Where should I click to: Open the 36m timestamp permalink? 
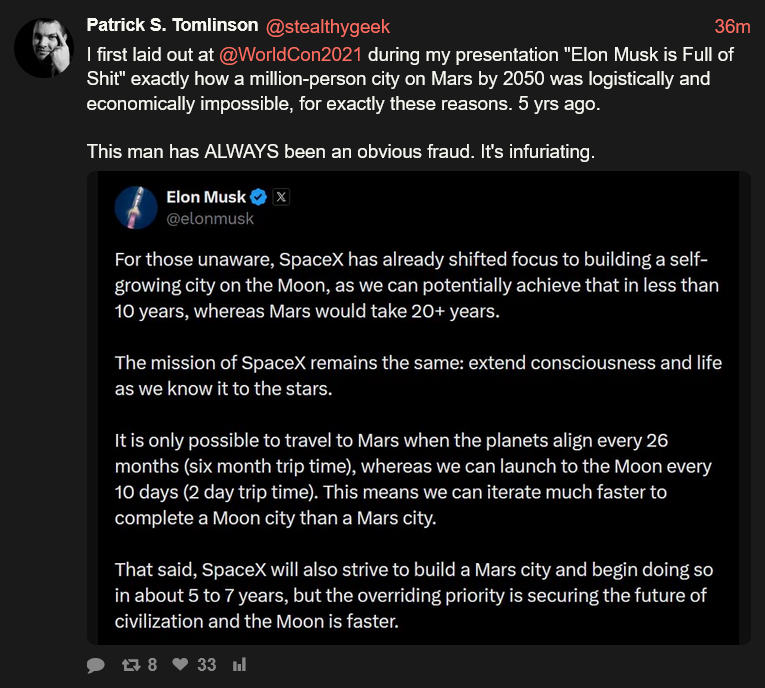point(732,27)
